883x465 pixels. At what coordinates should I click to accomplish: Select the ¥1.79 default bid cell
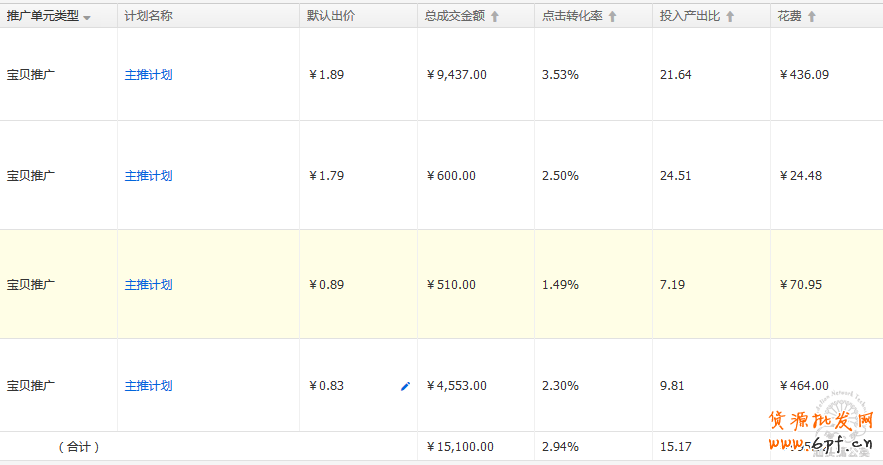click(326, 176)
